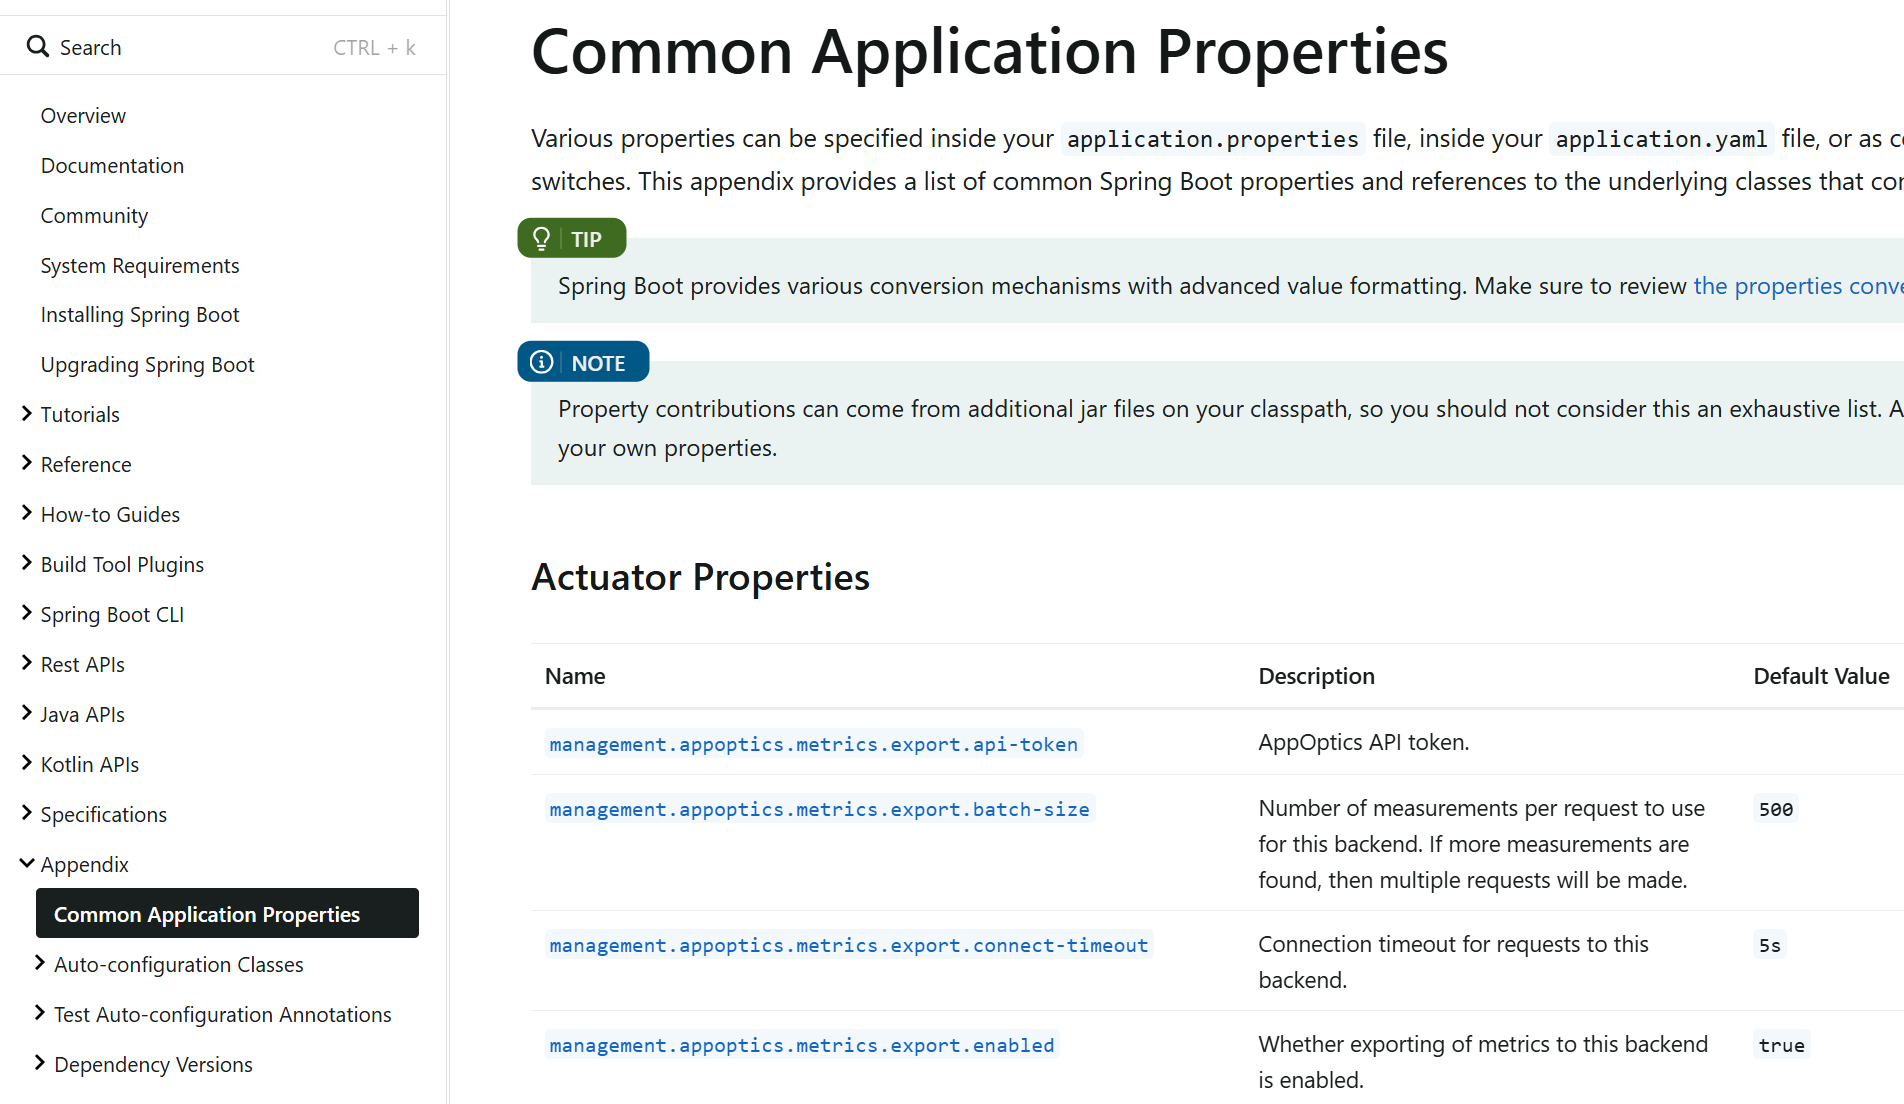Open Dependency Versions nav label
The width and height of the screenshot is (1904, 1104).
(153, 1064)
